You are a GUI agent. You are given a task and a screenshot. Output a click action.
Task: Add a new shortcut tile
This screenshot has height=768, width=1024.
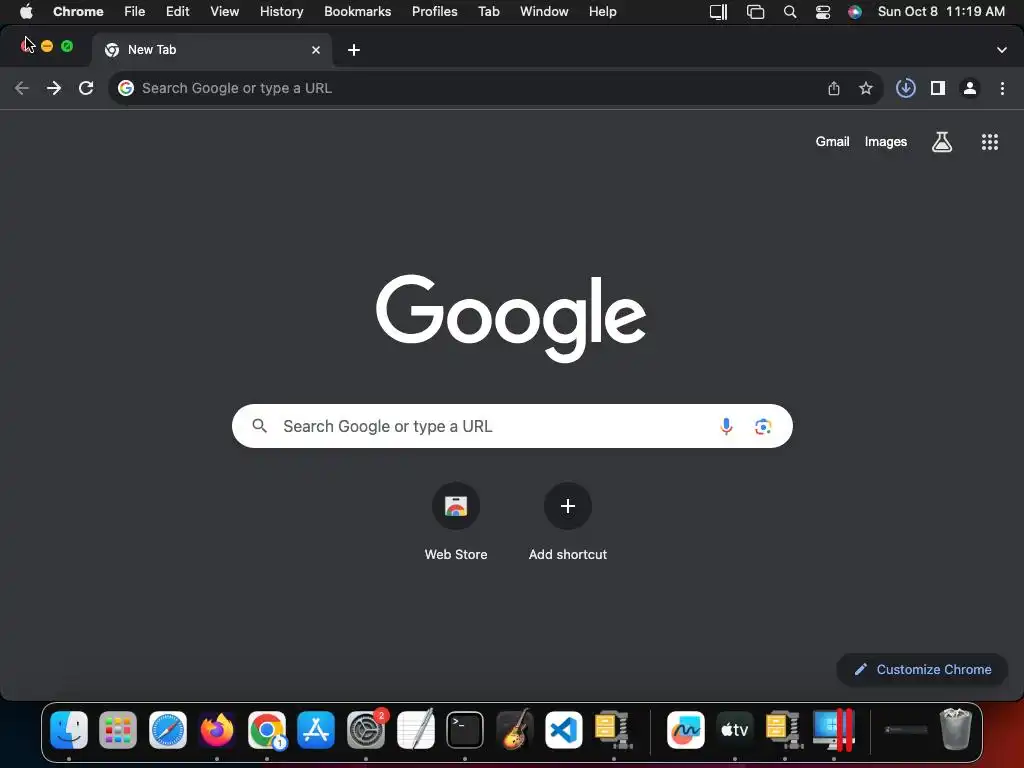pos(568,521)
